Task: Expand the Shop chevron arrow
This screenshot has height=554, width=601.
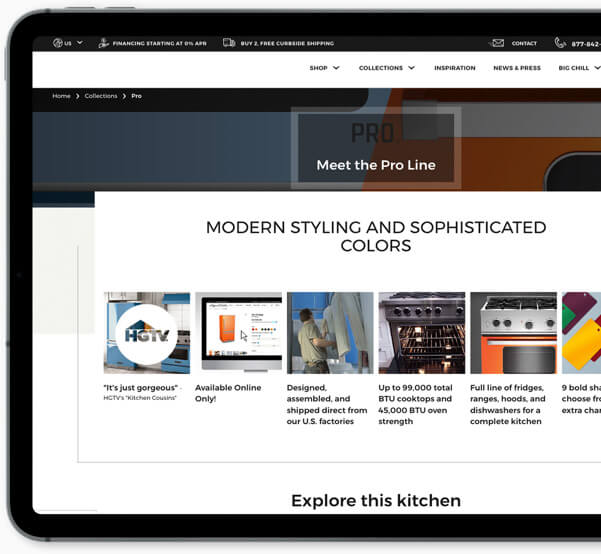Action: [x=336, y=68]
